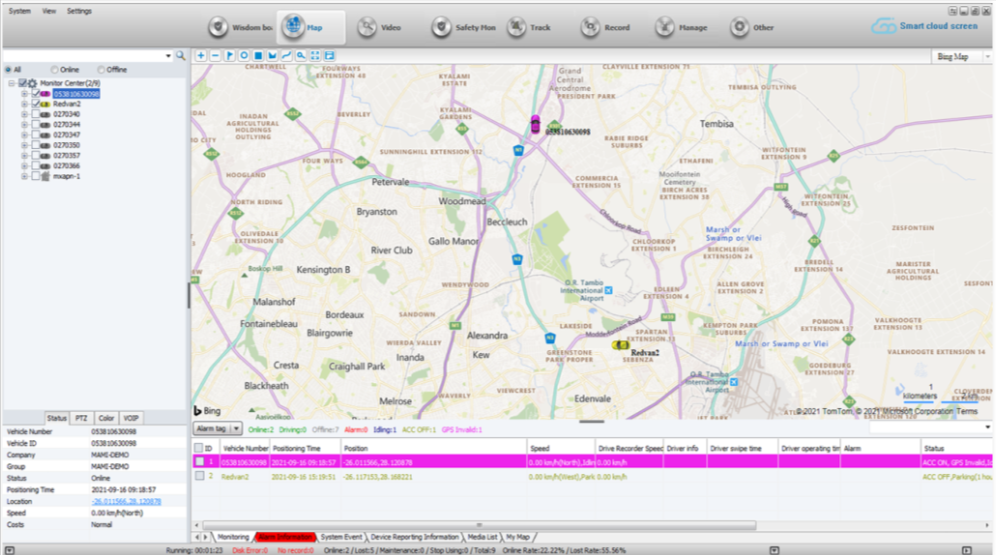Uncheck the Redvan2 vehicle checkbox

(x=36, y=103)
